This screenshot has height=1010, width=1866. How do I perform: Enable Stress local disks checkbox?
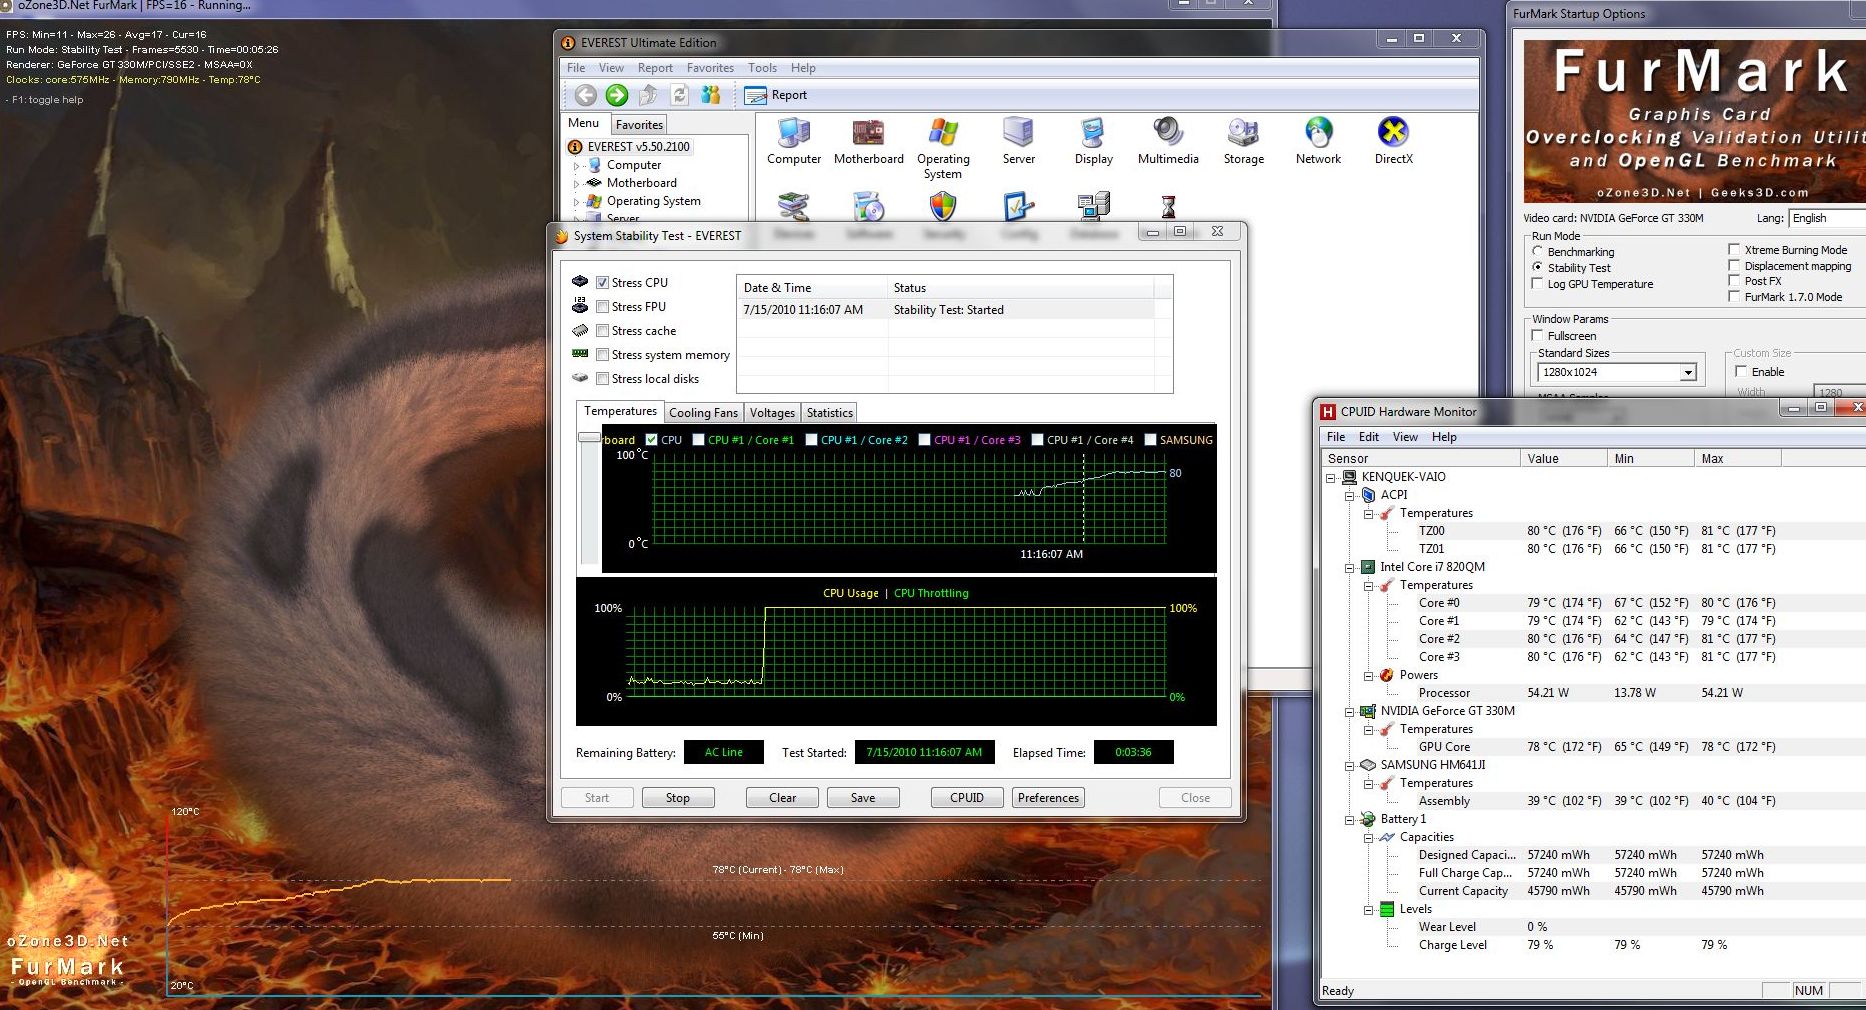603,379
